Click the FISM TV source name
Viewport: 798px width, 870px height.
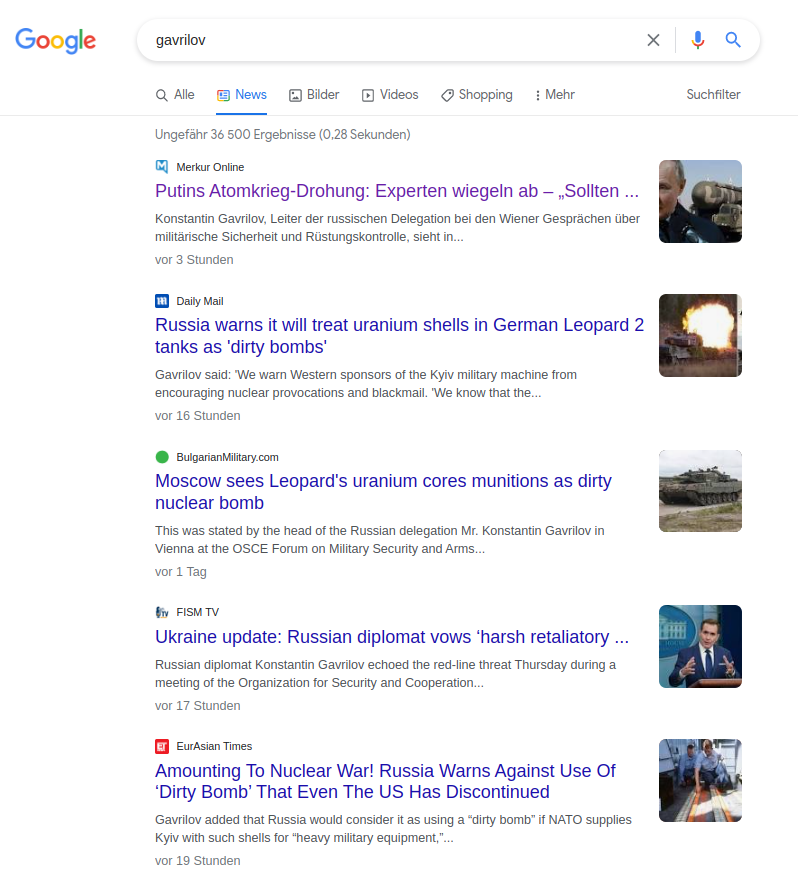(x=198, y=613)
